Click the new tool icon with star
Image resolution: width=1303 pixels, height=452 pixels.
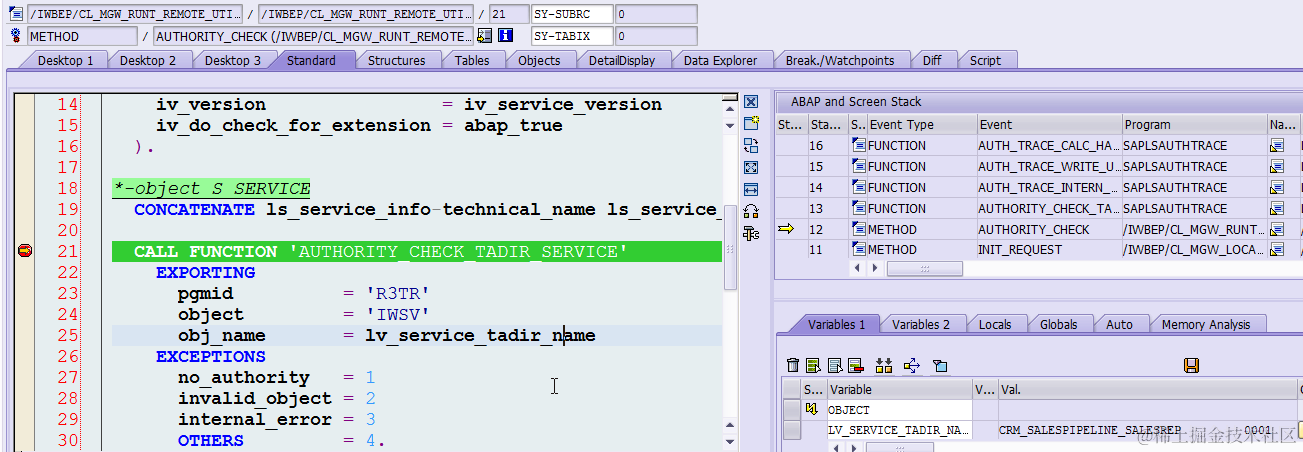pyautogui.click(x=751, y=124)
